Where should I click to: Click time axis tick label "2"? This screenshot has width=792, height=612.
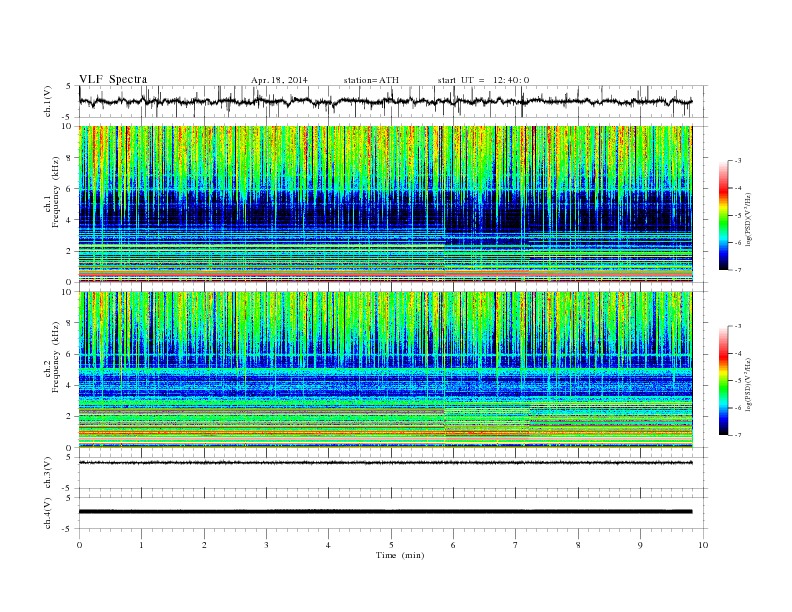point(204,545)
